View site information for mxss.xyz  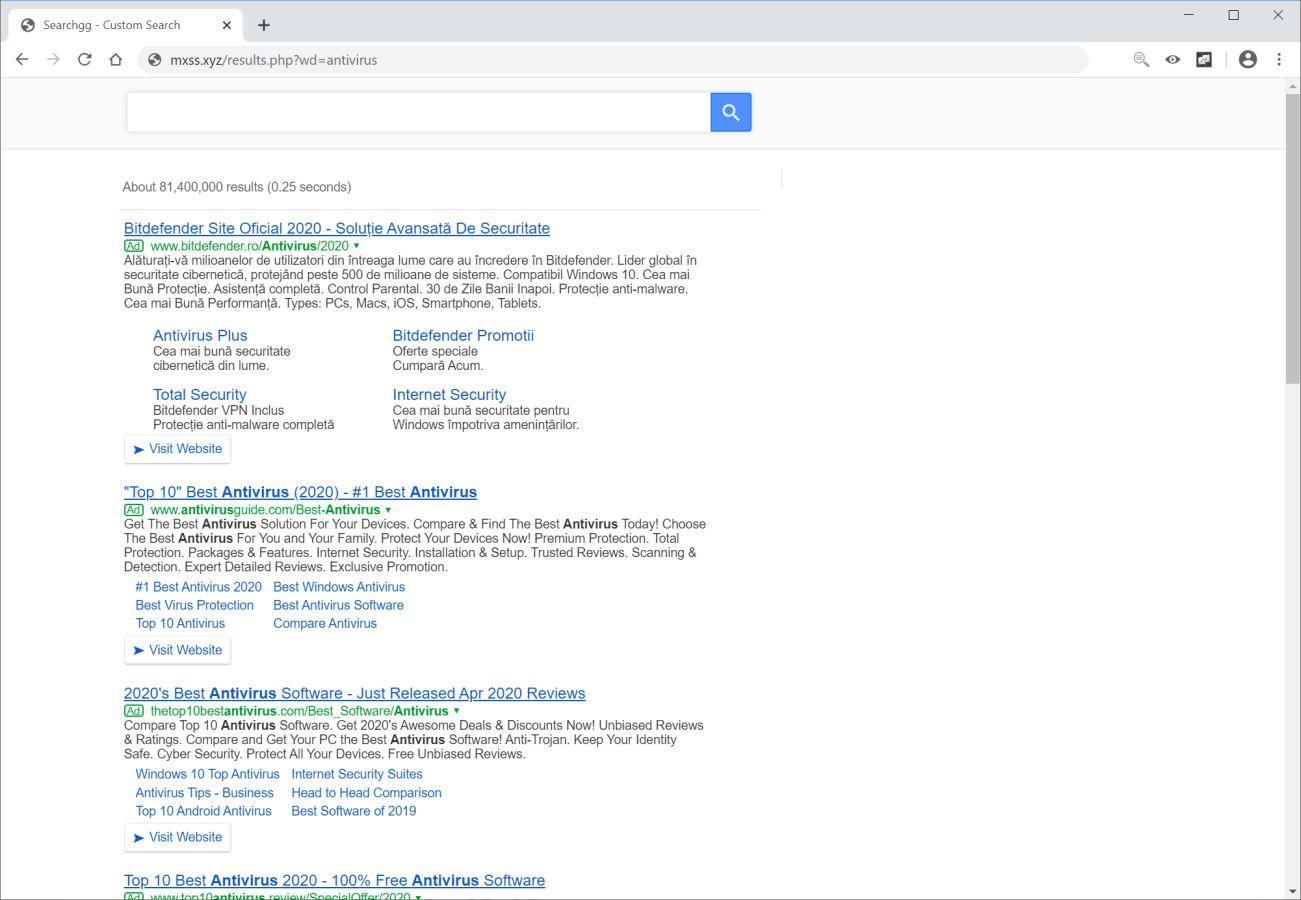154,60
